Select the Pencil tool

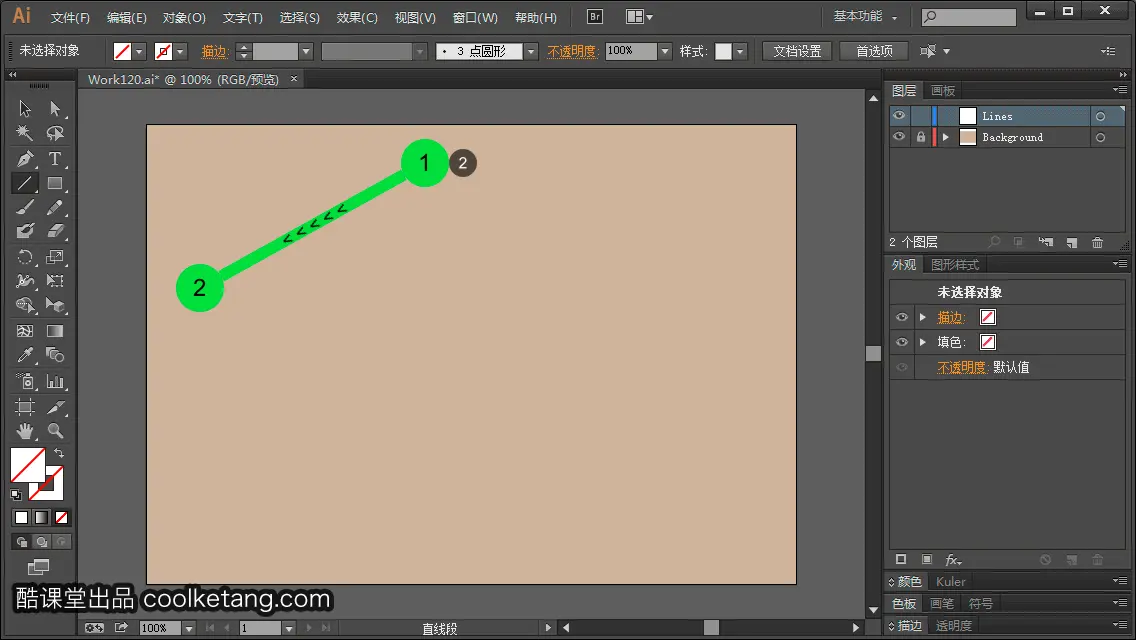click(55, 208)
